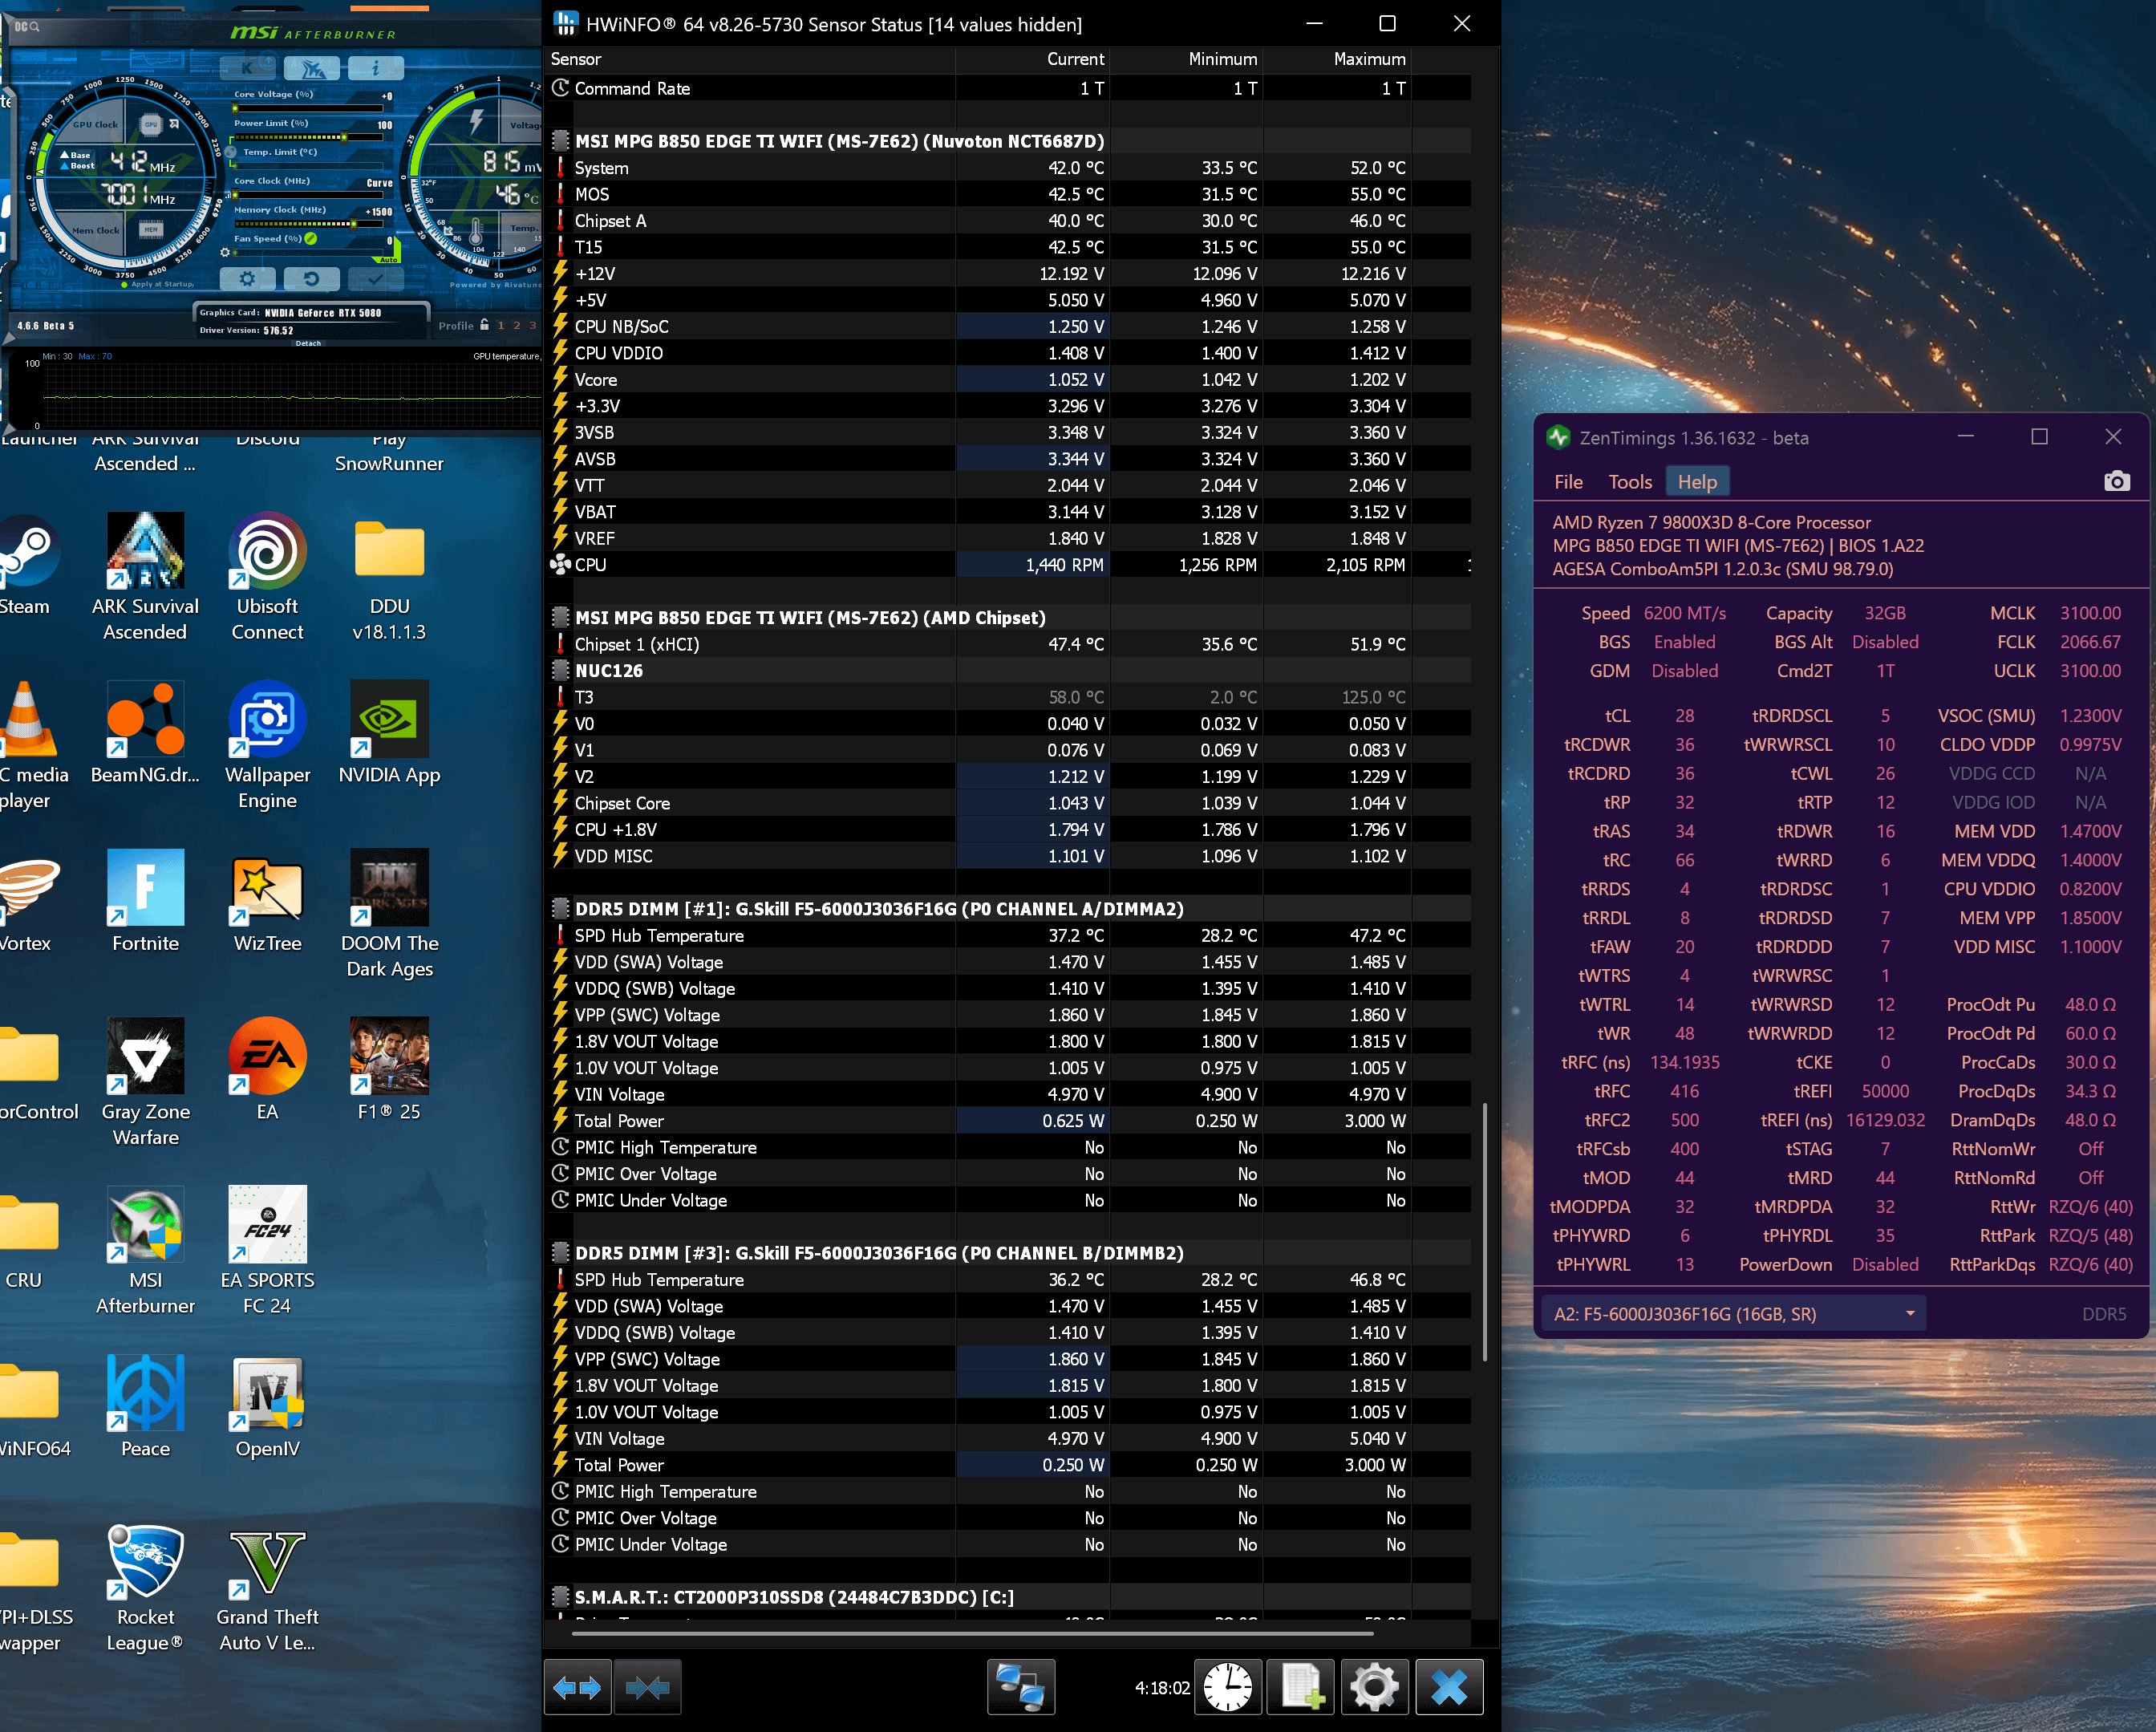Image resolution: width=2156 pixels, height=1732 pixels.
Task: Click the Memory Clock slider handle
Action: coord(354,224)
